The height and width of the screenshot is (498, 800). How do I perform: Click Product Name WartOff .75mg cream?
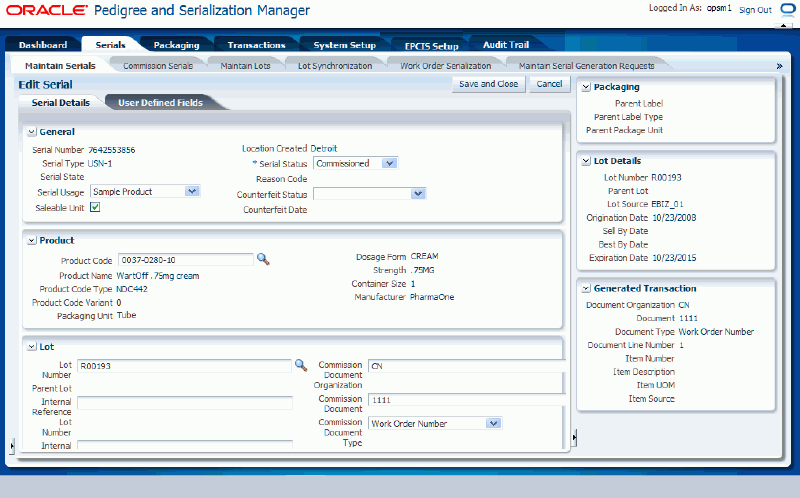tap(158, 276)
